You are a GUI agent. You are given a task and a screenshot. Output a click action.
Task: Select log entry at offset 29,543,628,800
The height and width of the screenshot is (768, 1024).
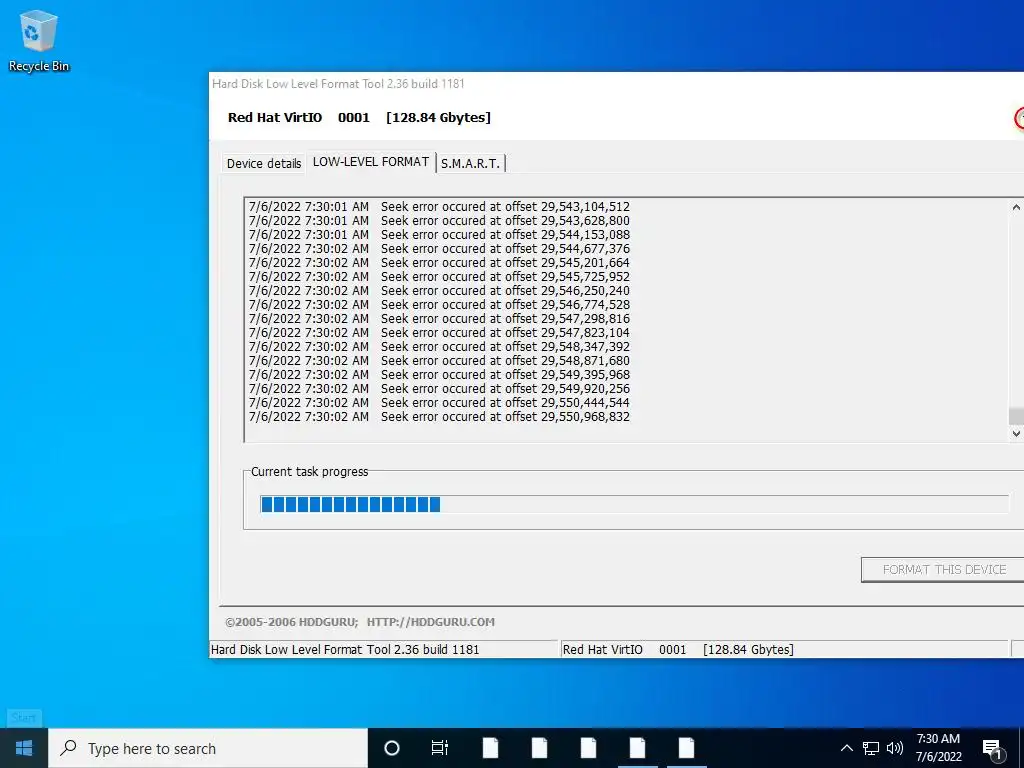439,221
